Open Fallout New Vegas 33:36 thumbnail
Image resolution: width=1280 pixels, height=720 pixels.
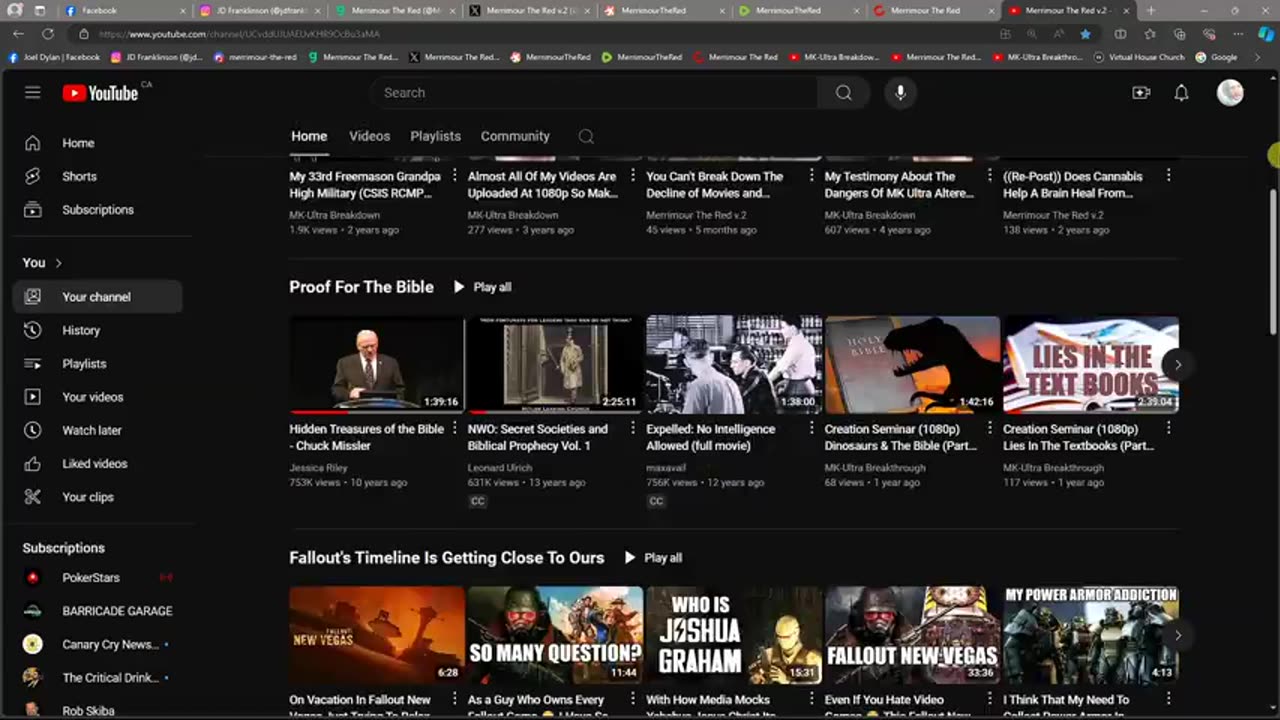point(912,635)
